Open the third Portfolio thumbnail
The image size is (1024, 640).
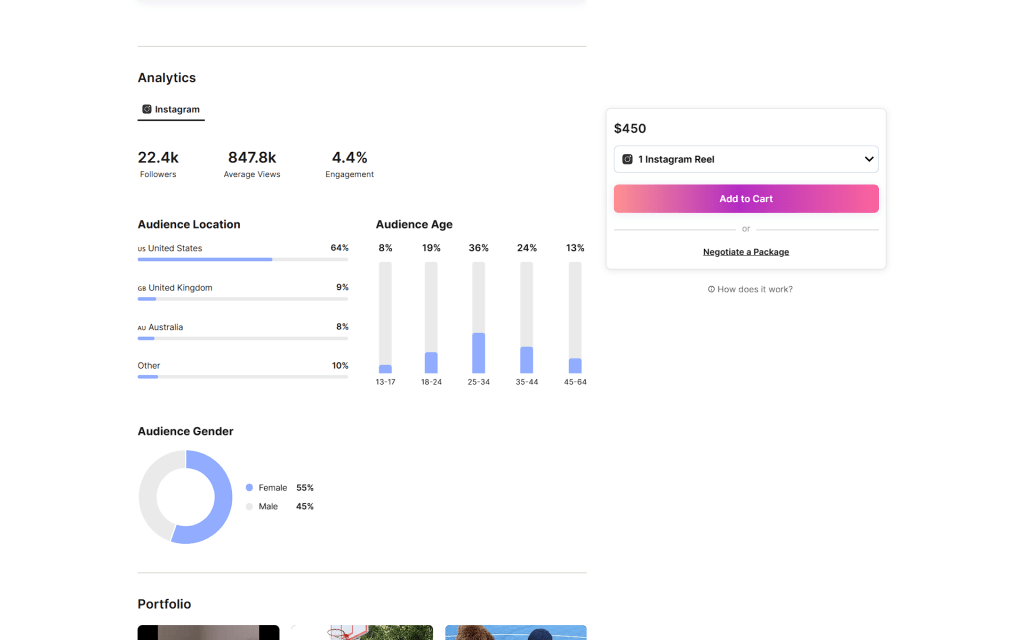(515, 632)
